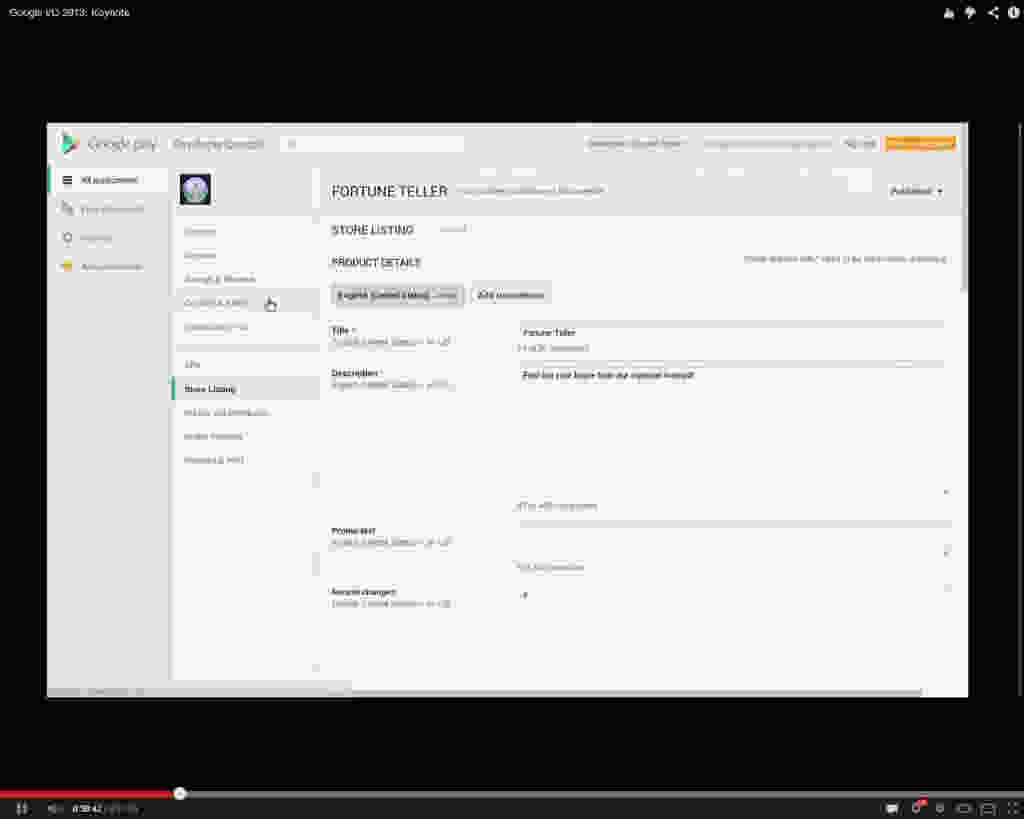Click the search field in the Developer Console header
Viewport: 1024px width, 819px height.
pyautogui.click(x=372, y=144)
